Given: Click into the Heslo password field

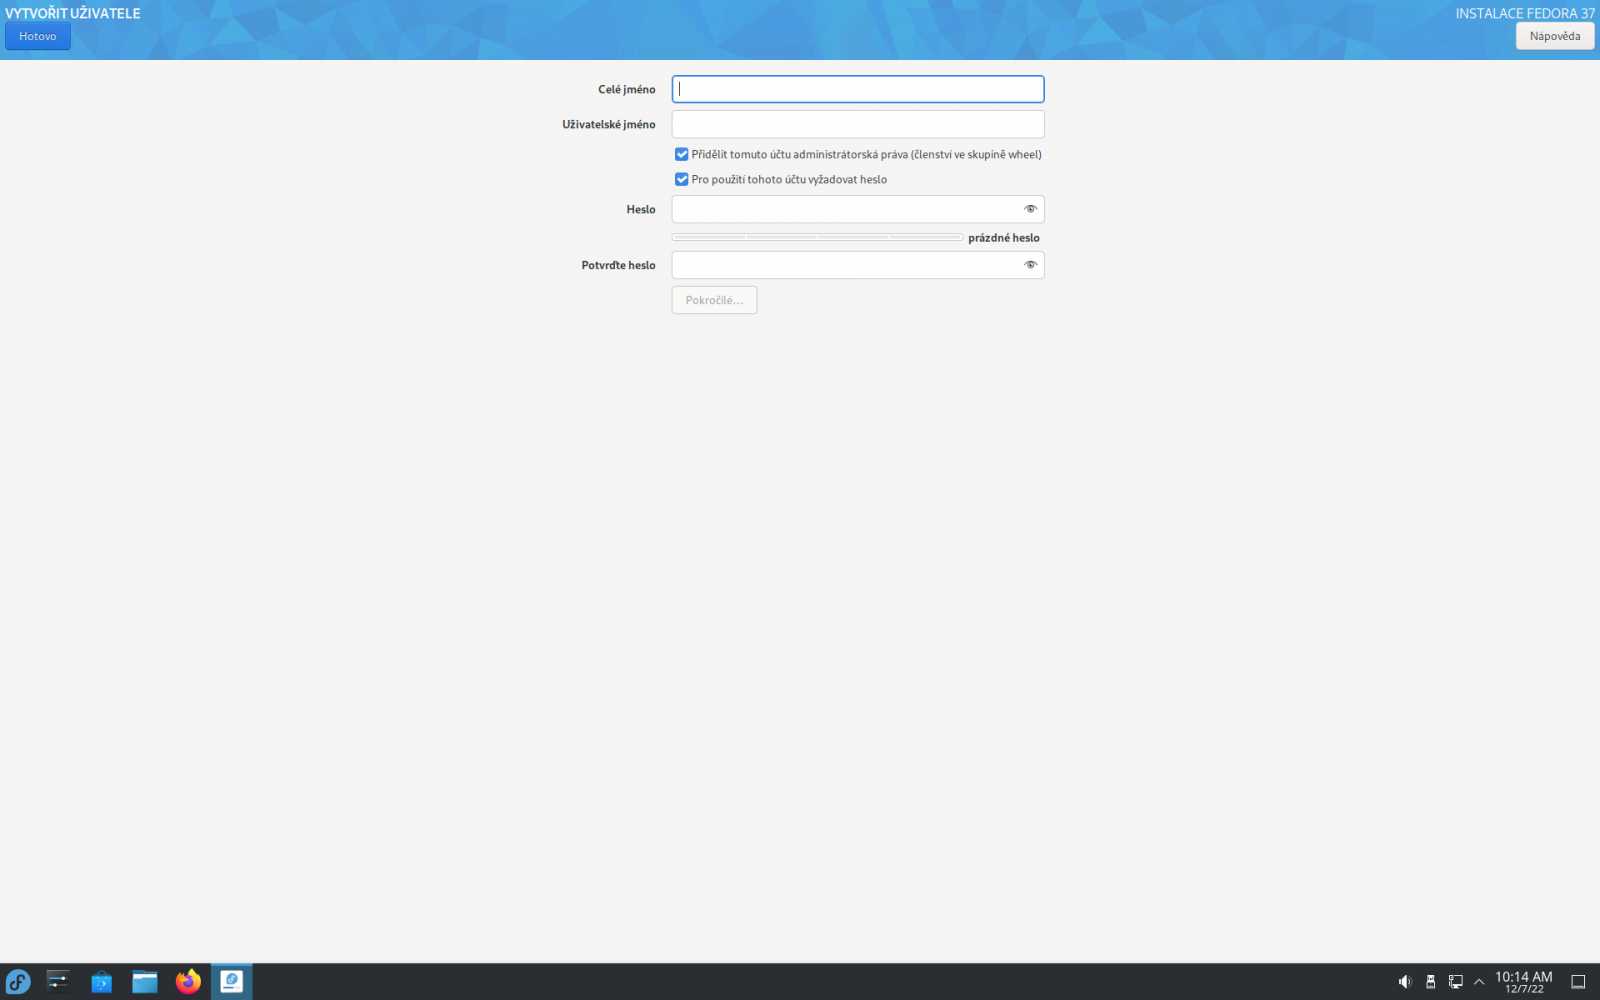Looking at the screenshot, I should coord(857,209).
